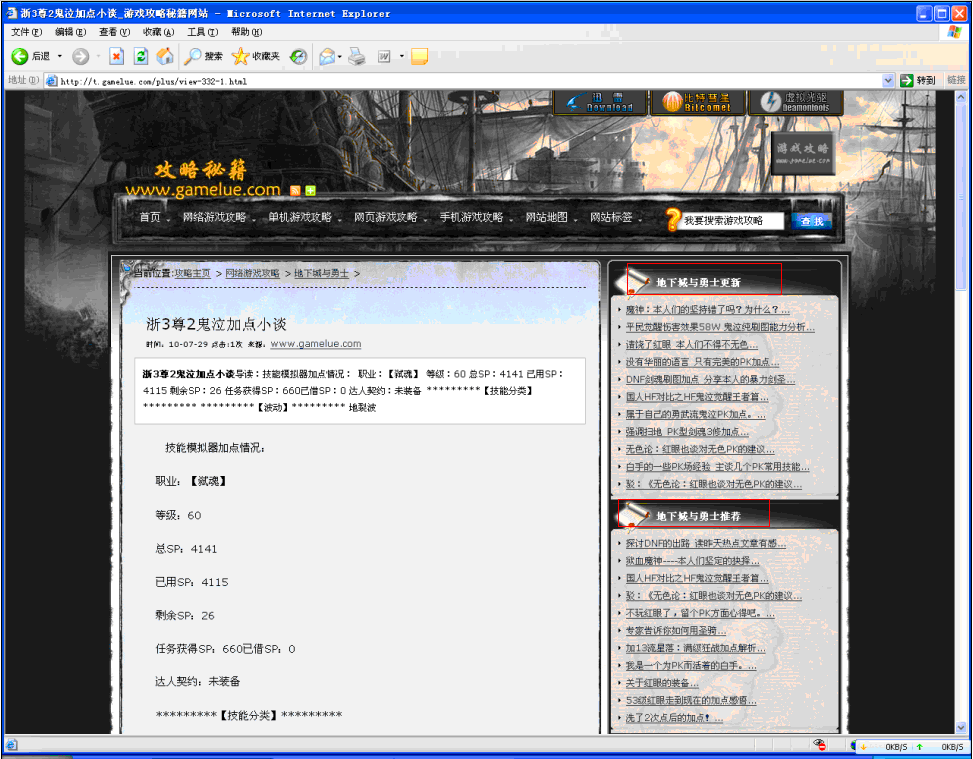The width and height of the screenshot is (973, 759).
Task: Click the IE Forward arrow button
Action: pyautogui.click(x=81, y=56)
